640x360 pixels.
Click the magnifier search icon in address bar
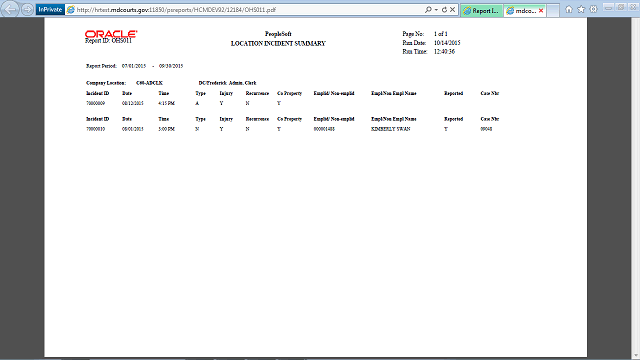(x=428, y=9)
